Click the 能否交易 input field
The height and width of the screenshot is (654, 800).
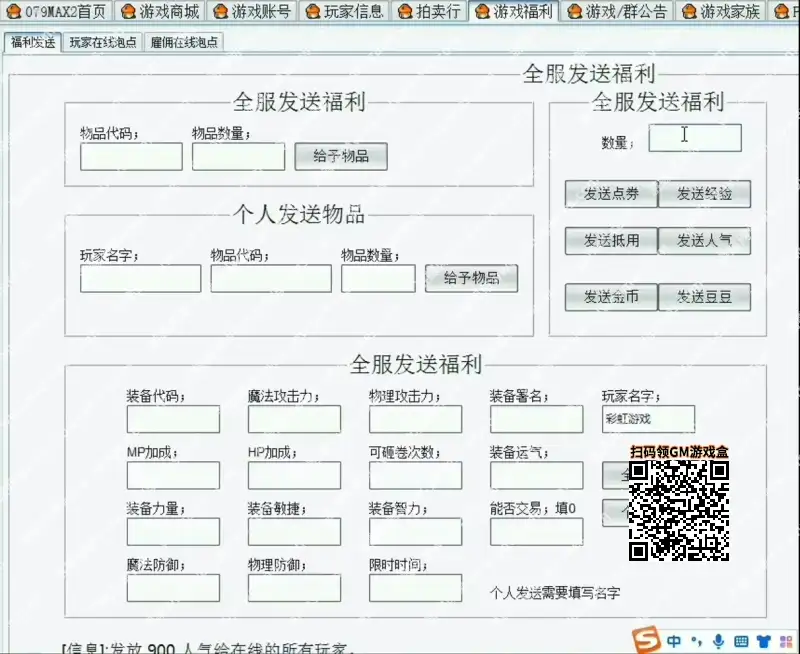point(537,532)
